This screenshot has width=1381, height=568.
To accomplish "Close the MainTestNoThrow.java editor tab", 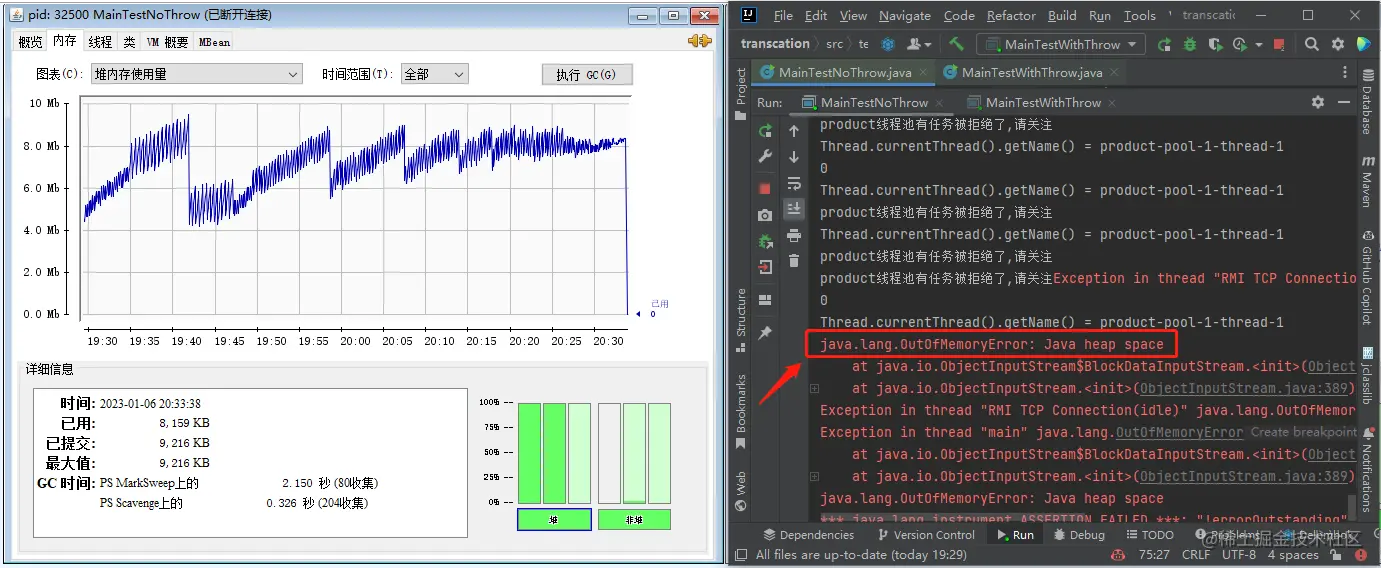I will (x=922, y=73).
